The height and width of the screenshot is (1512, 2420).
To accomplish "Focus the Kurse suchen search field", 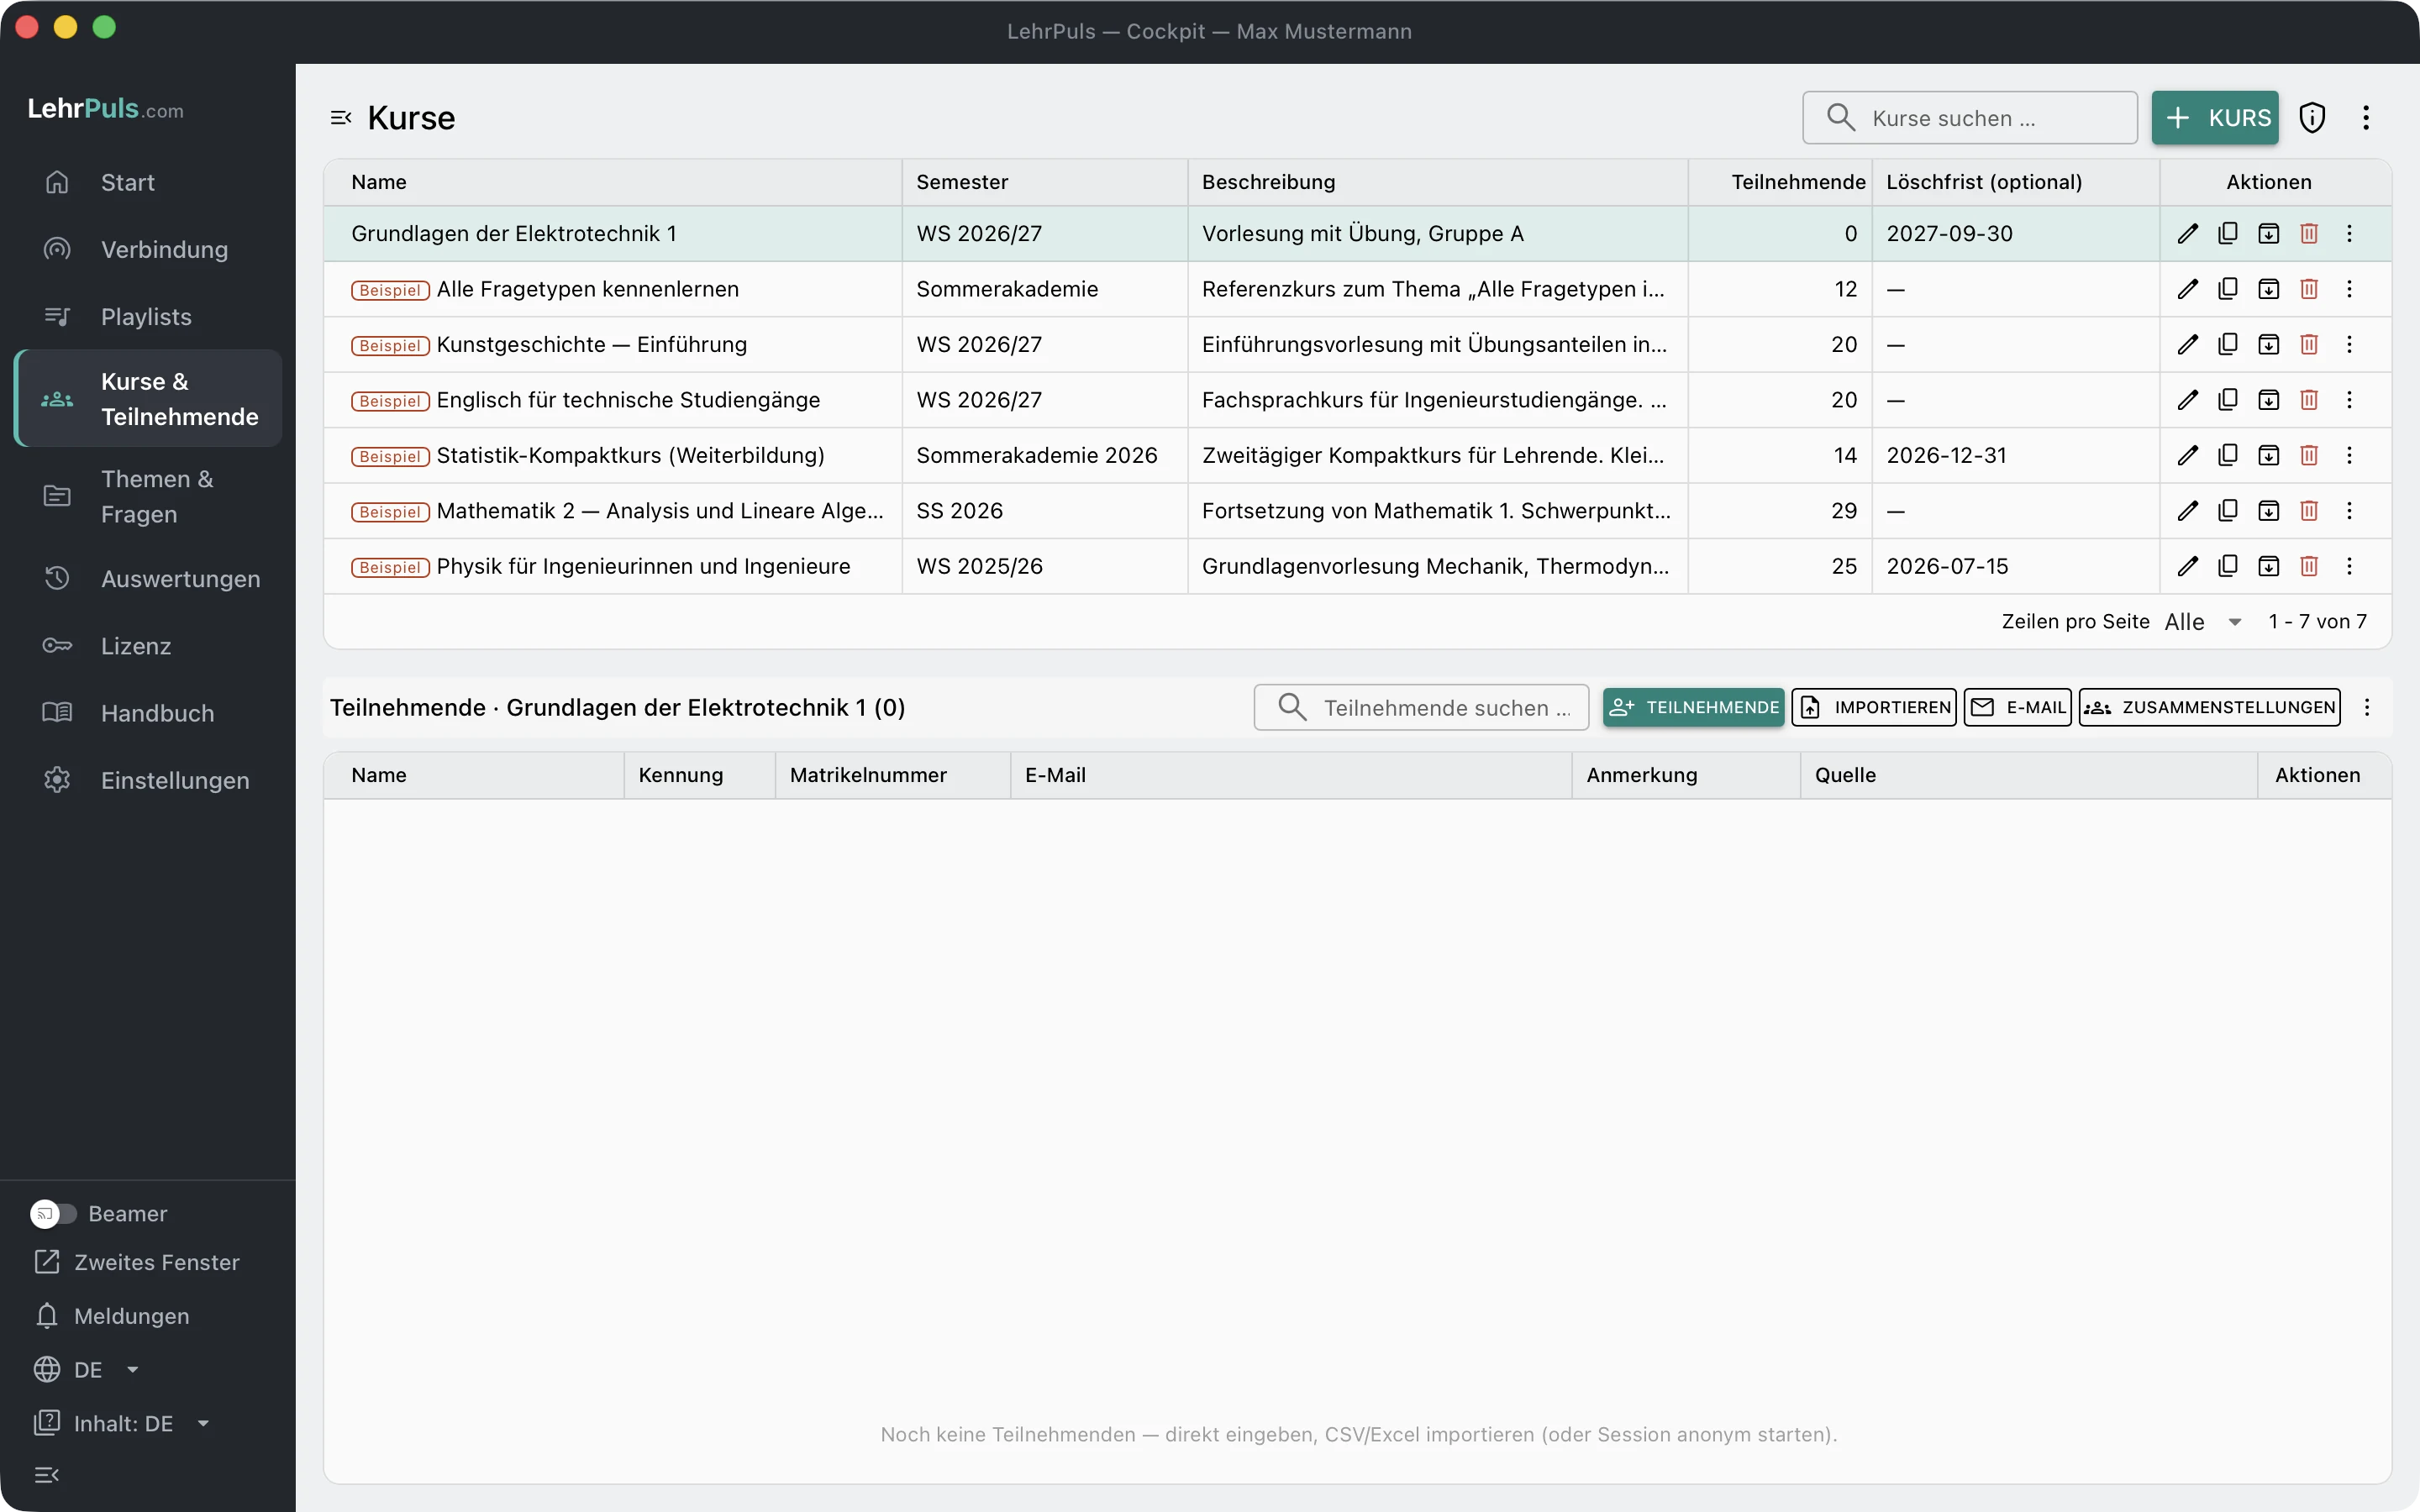I will (1969, 118).
